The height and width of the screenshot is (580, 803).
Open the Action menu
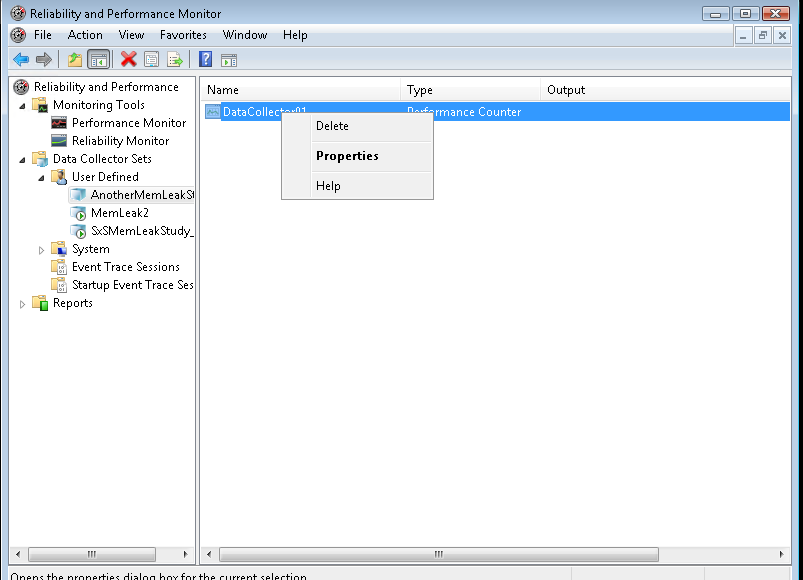pos(85,35)
